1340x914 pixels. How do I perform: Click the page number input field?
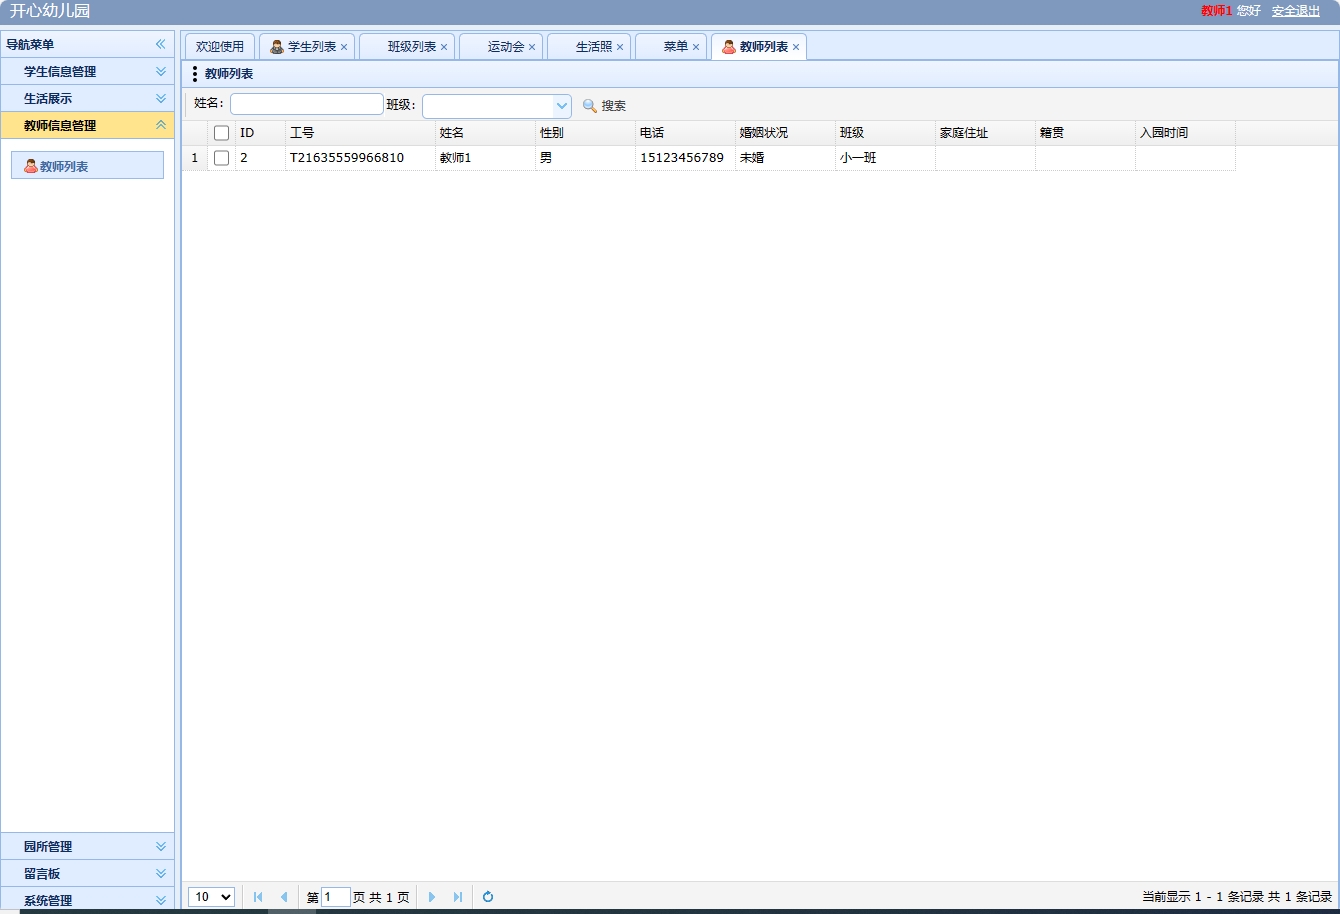[x=335, y=897]
